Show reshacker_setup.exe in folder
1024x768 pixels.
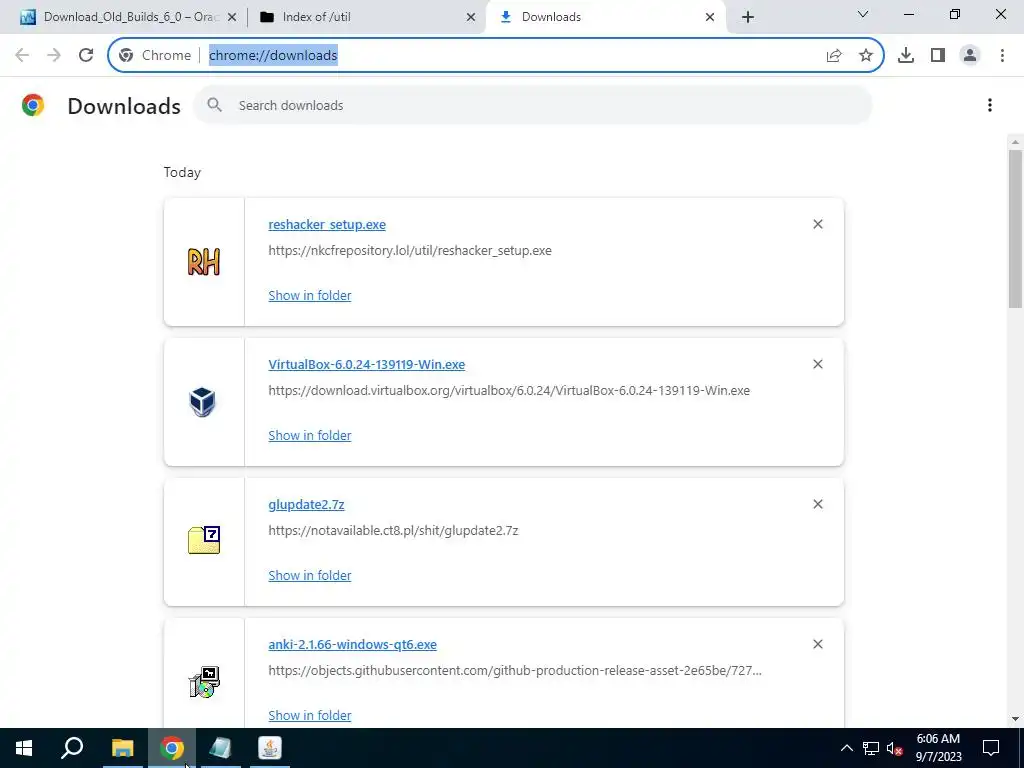[x=310, y=295]
